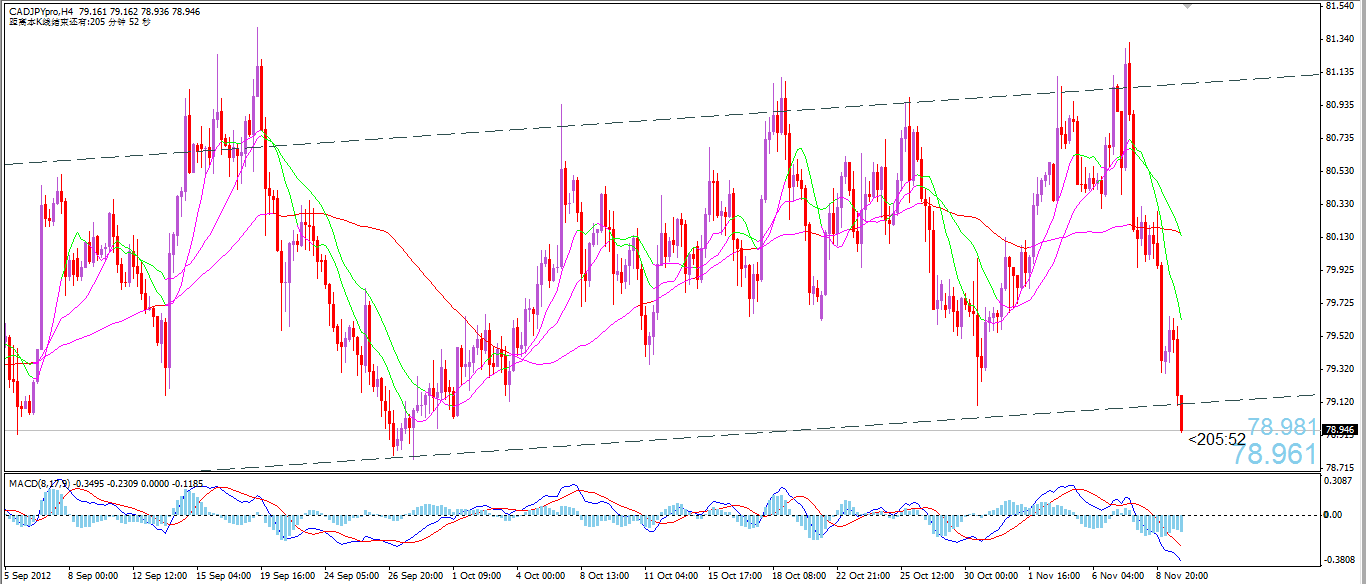Click the 0.3087 MACD scale label
Viewport: 1366px width, 584px height.
(x=1339, y=481)
